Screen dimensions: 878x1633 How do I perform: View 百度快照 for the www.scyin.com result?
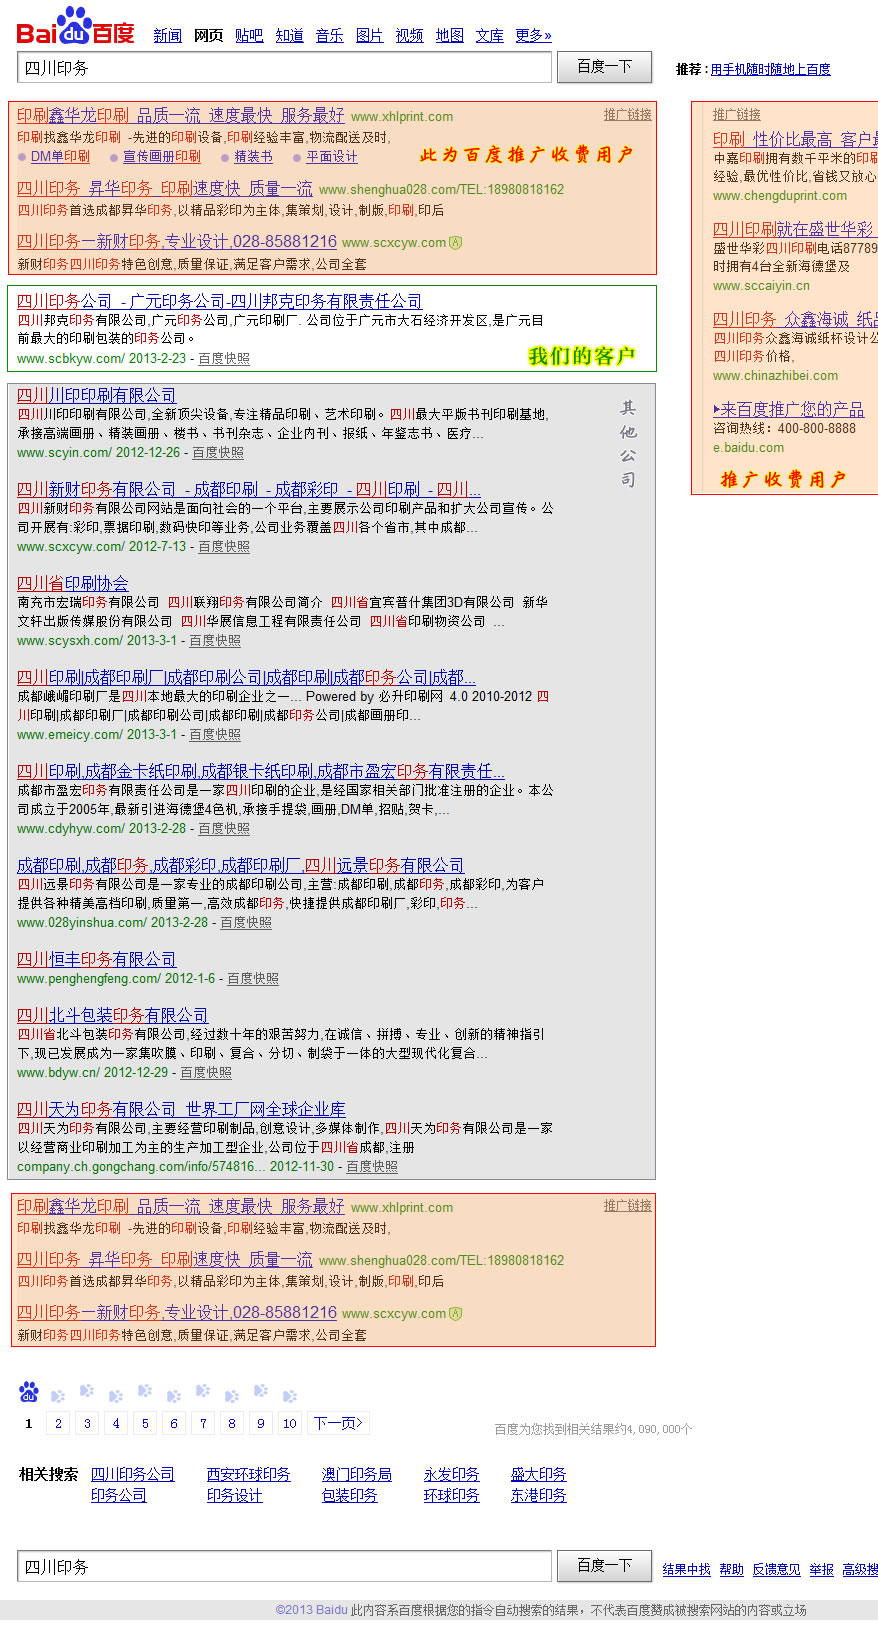click(218, 453)
